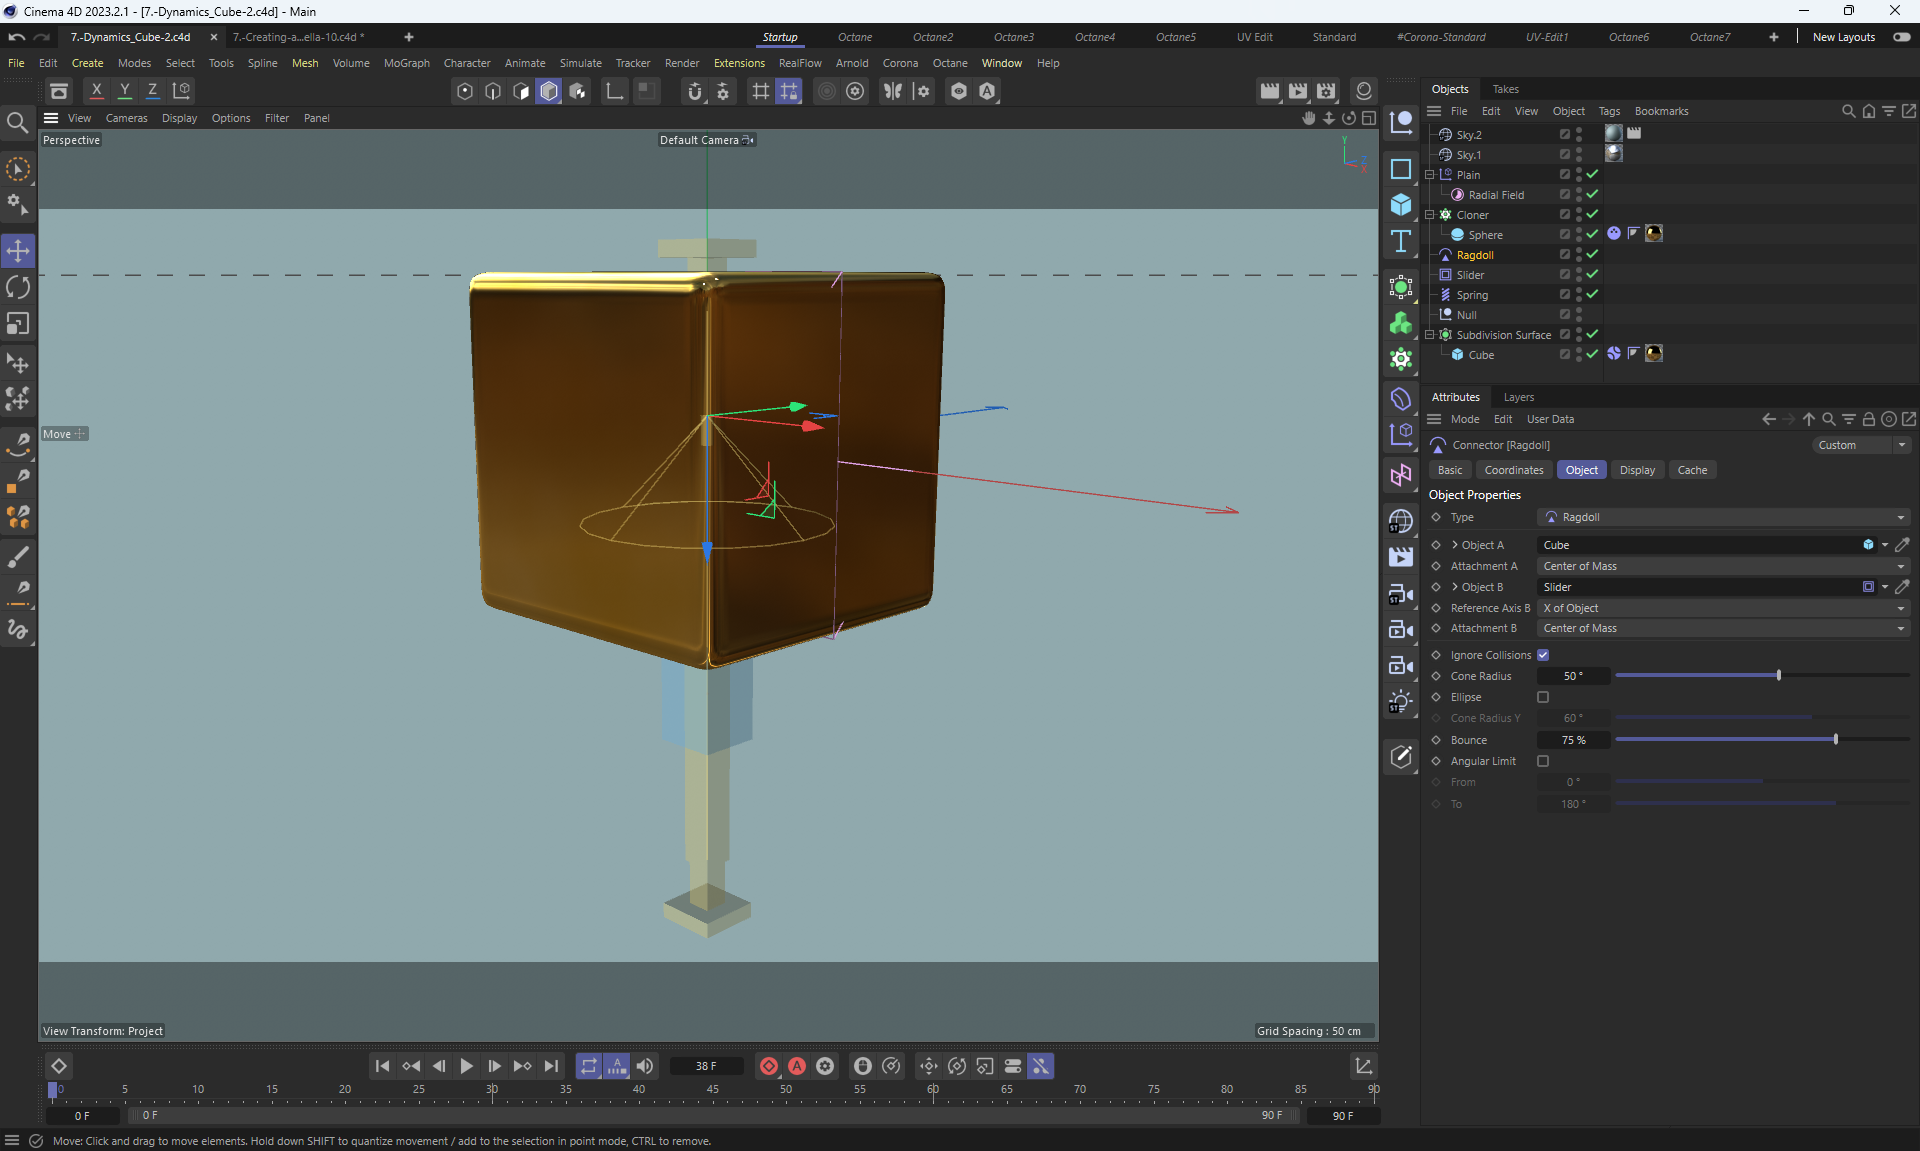Enable the Angular Limit checkbox

pos(1543,761)
